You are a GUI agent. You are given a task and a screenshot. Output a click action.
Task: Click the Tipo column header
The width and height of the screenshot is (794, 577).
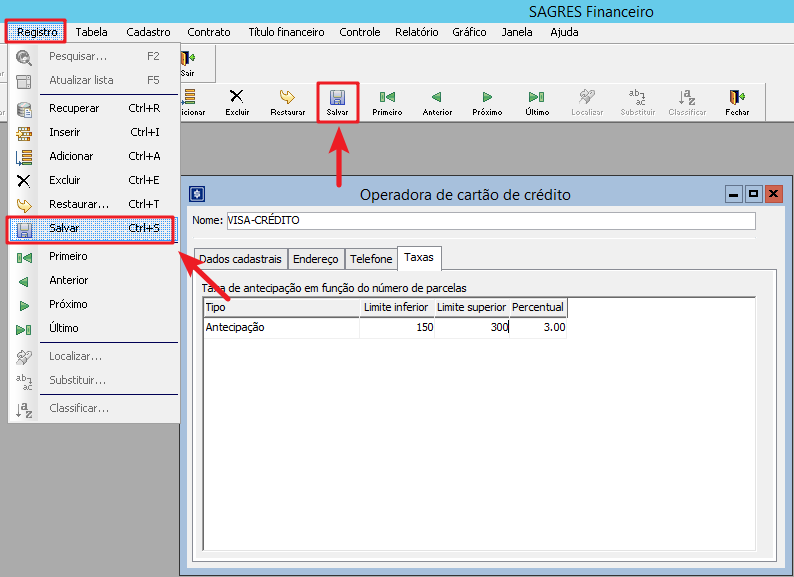pos(282,307)
